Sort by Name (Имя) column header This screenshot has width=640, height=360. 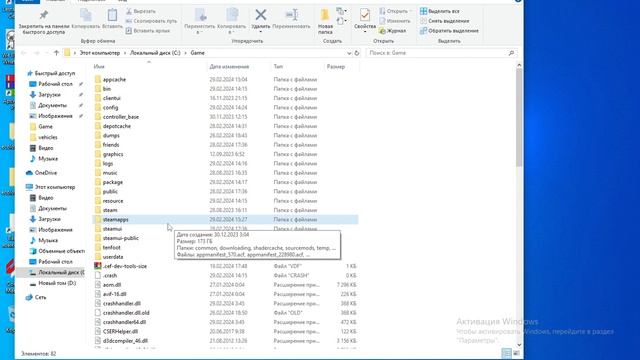tap(99, 67)
